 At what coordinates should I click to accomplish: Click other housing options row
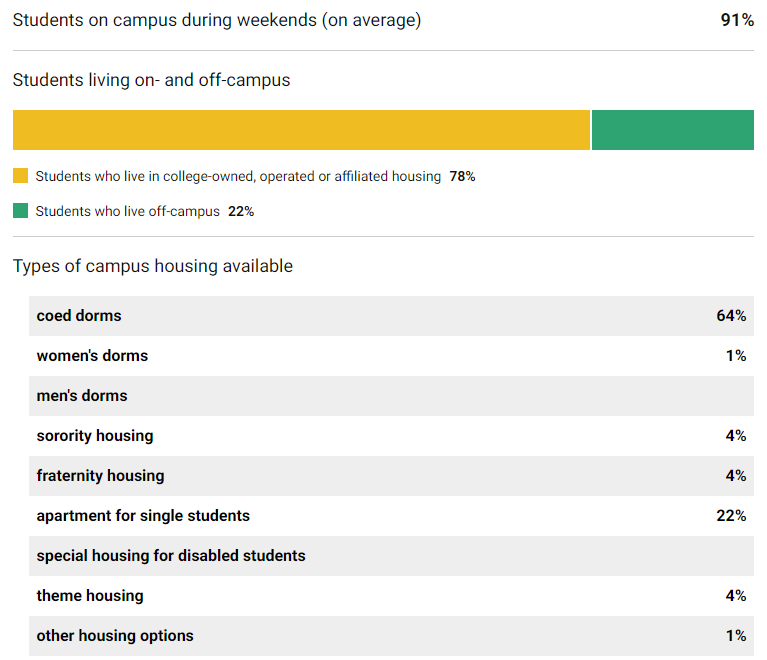(390, 636)
